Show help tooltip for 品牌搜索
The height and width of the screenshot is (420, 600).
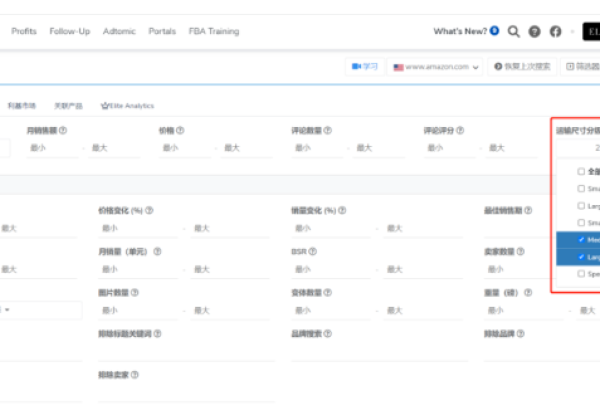click(x=328, y=334)
